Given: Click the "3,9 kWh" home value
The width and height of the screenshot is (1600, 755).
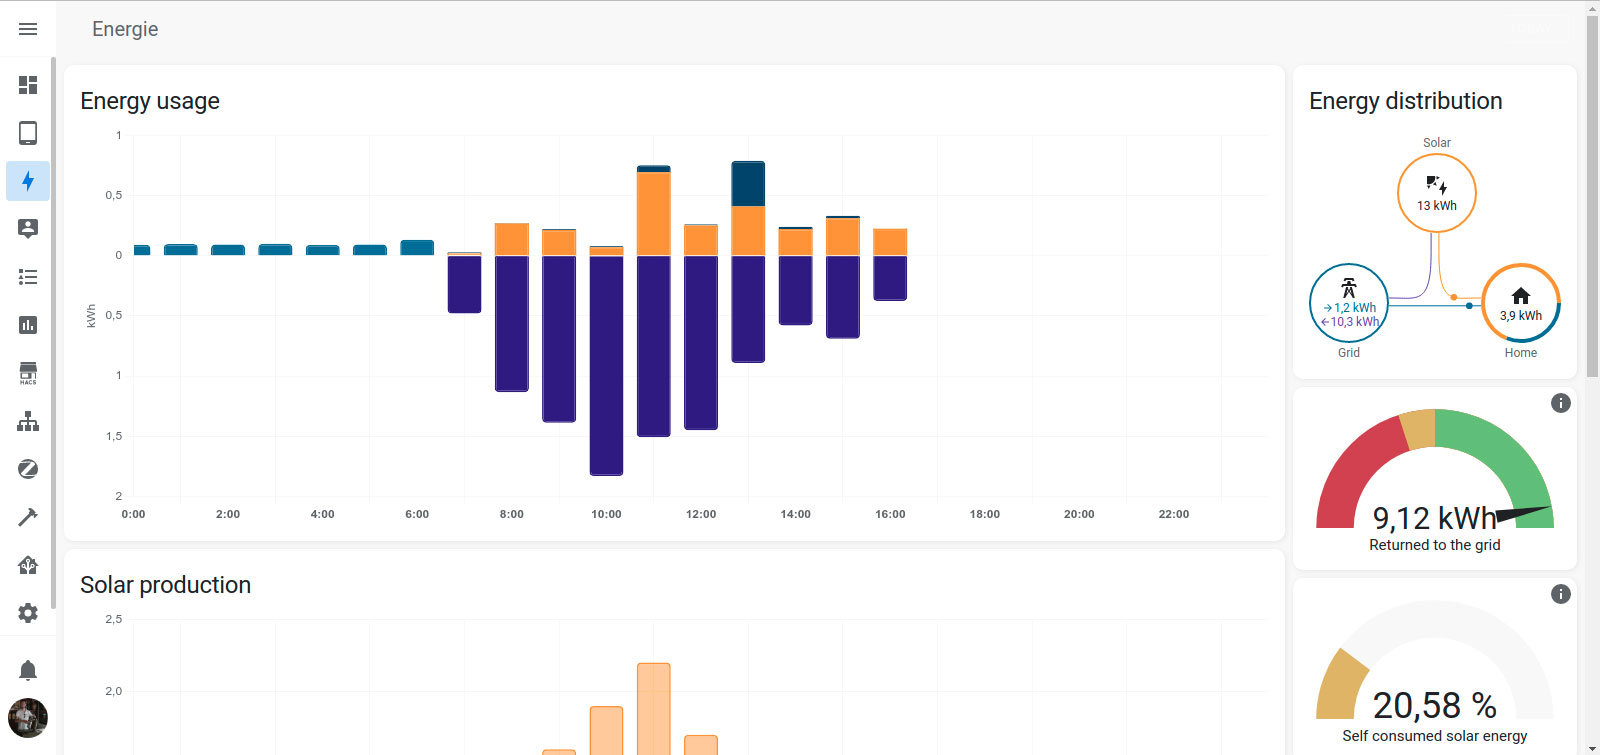Looking at the screenshot, I should click(1521, 316).
